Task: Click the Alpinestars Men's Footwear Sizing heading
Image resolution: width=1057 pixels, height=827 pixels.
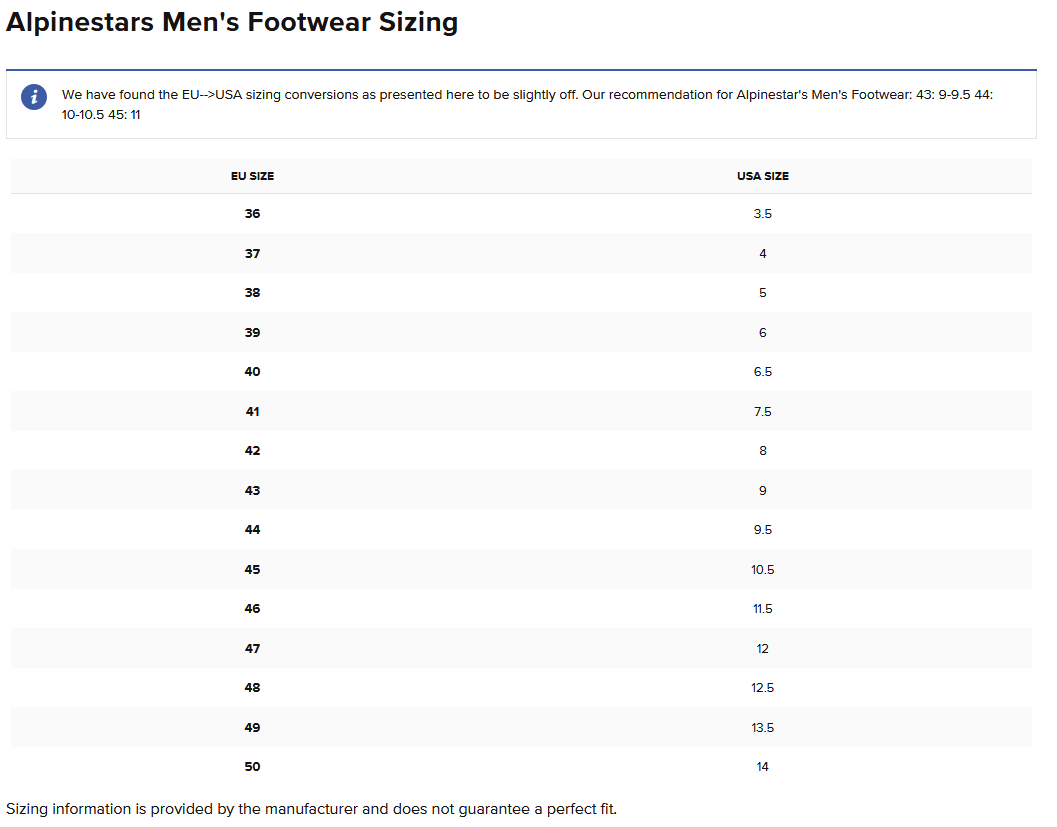Action: (x=232, y=22)
